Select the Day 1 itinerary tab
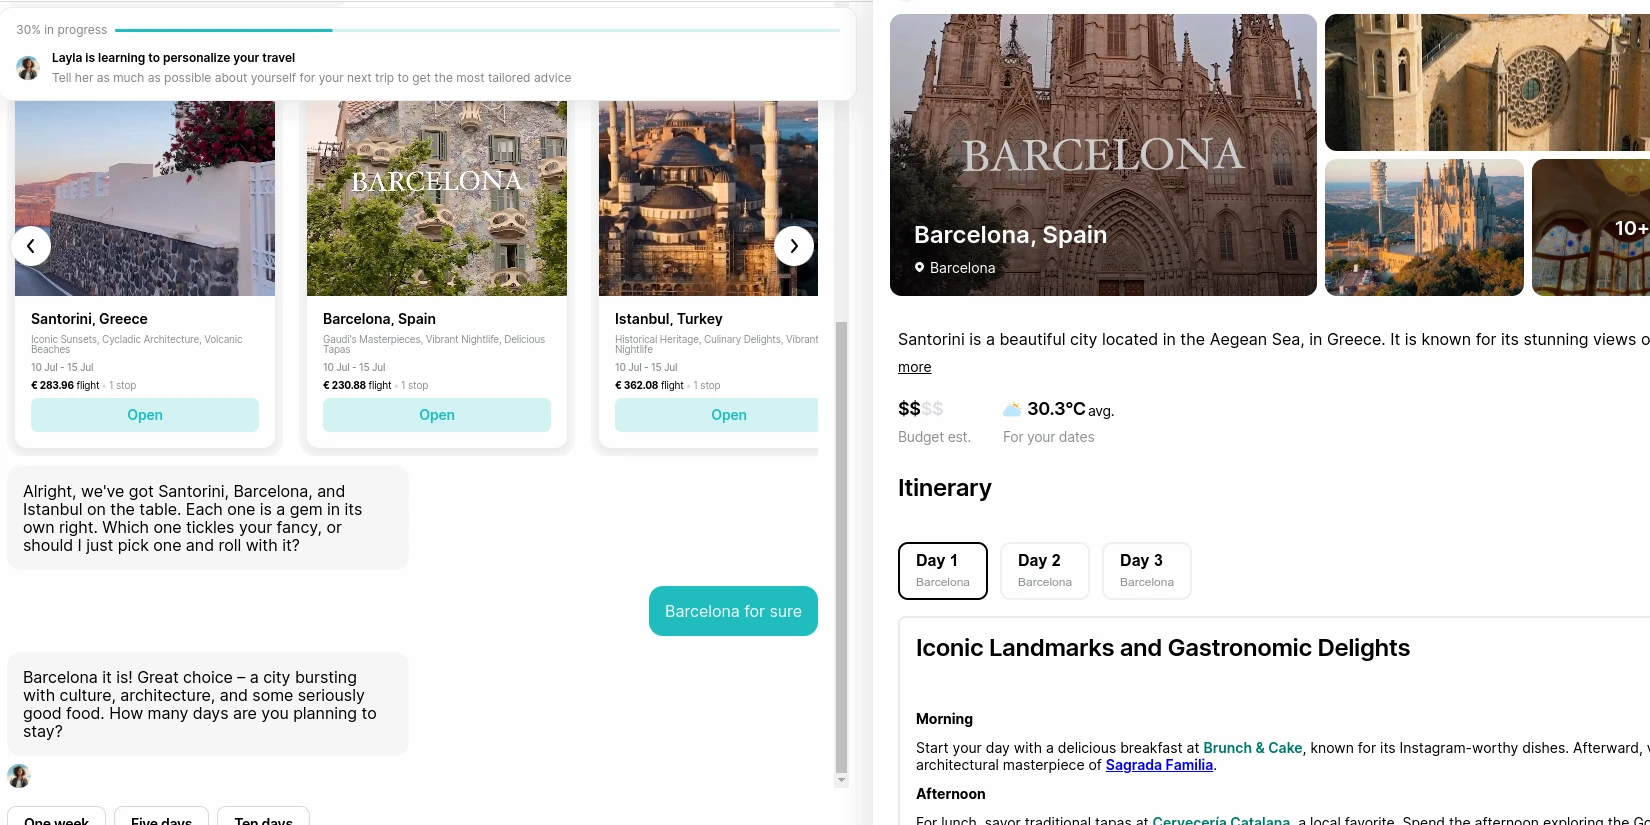1650x825 pixels. tap(942, 571)
